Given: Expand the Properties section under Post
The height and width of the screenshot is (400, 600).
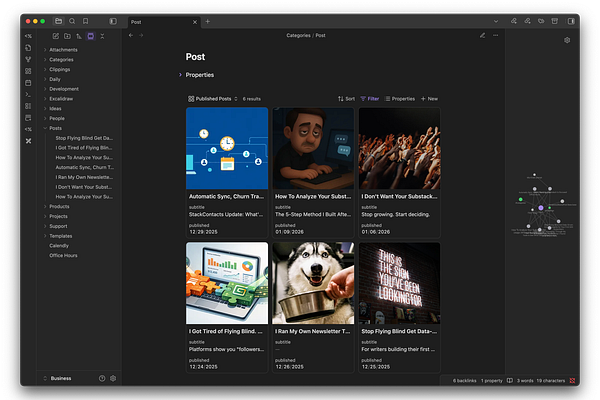Looking at the screenshot, I should pyautogui.click(x=199, y=75).
